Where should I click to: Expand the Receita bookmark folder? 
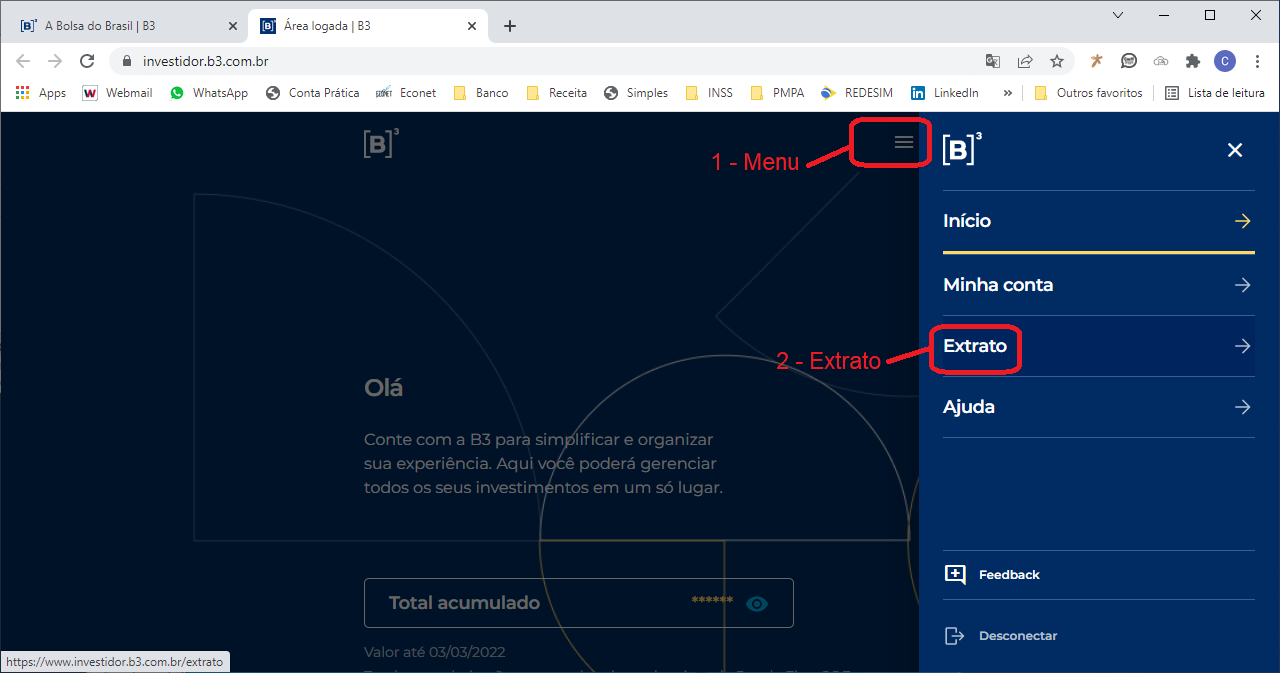point(556,93)
